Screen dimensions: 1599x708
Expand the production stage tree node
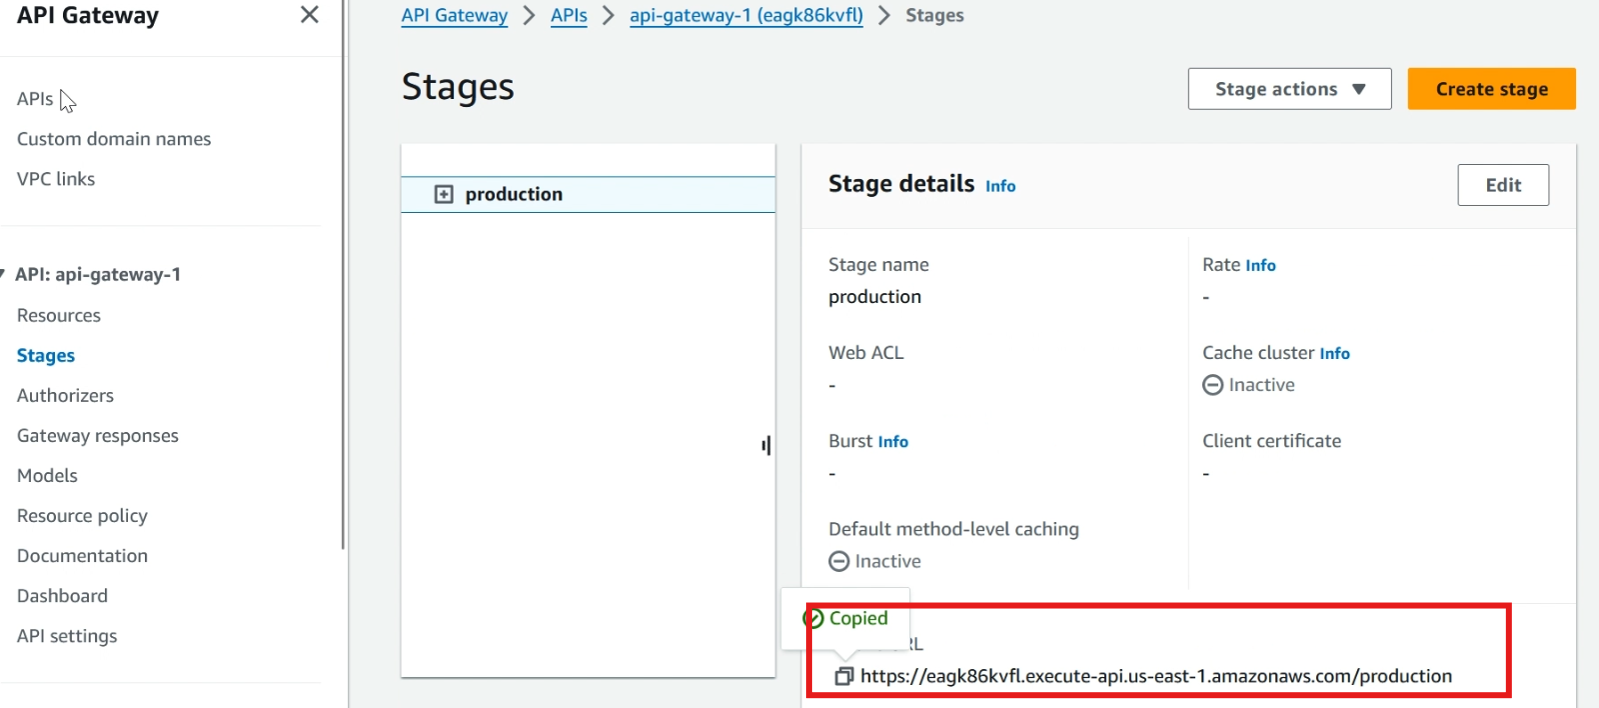(x=444, y=194)
